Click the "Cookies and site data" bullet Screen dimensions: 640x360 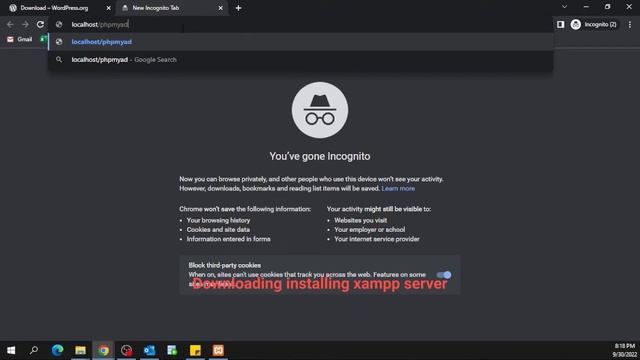(x=218, y=229)
